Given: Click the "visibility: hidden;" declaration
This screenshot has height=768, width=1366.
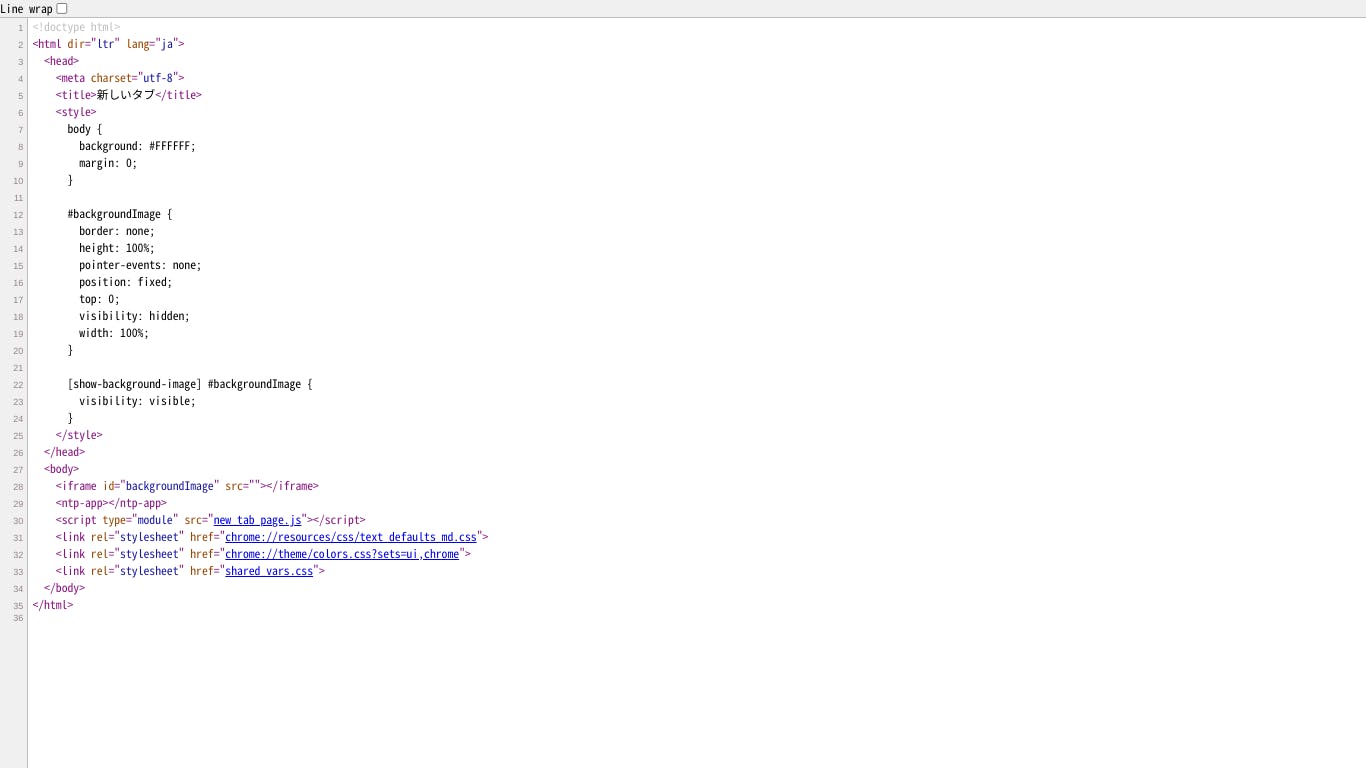Looking at the screenshot, I should 134,316.
